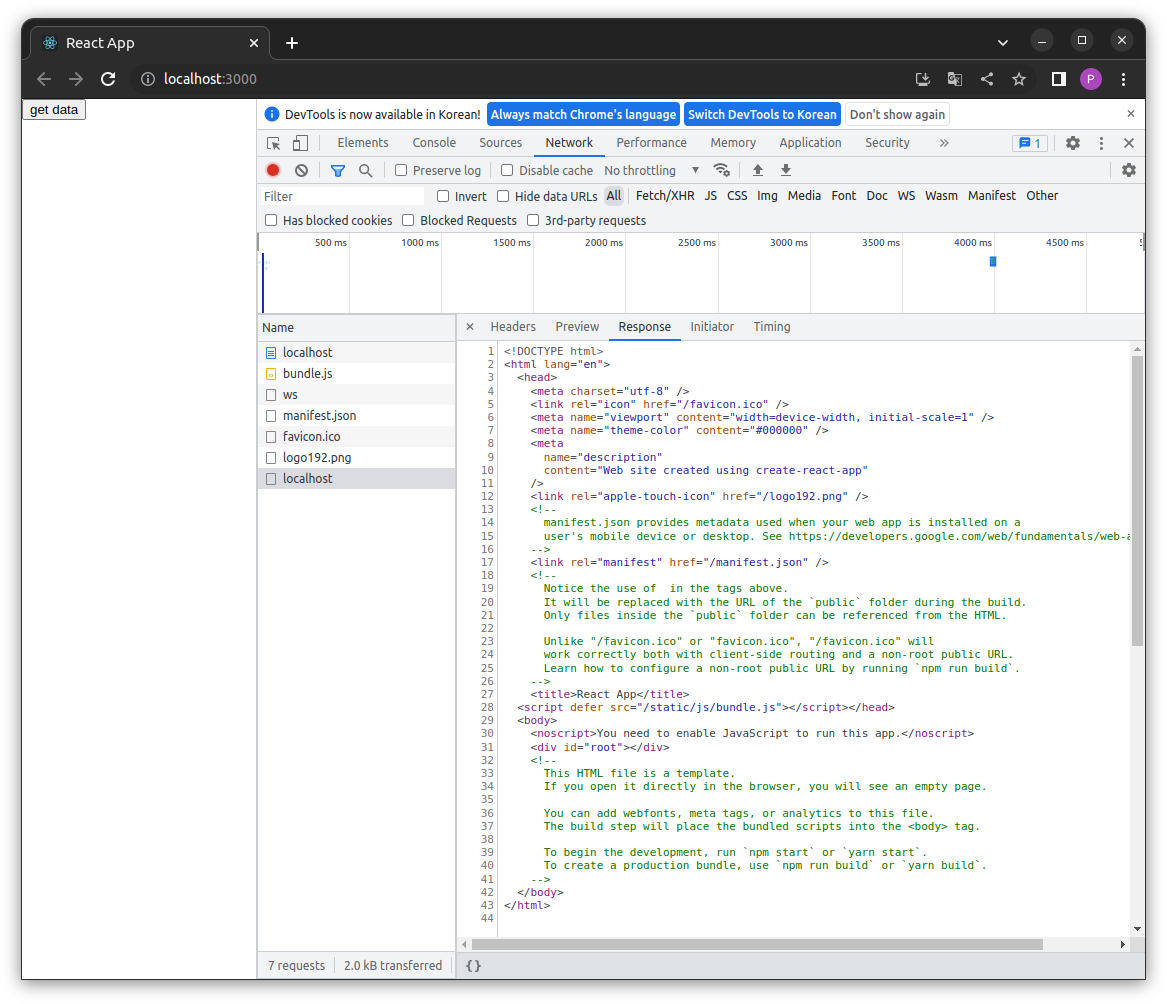Bookmark this tab with the star
The image size is (1167, 1004).
tap(1019, 79)
